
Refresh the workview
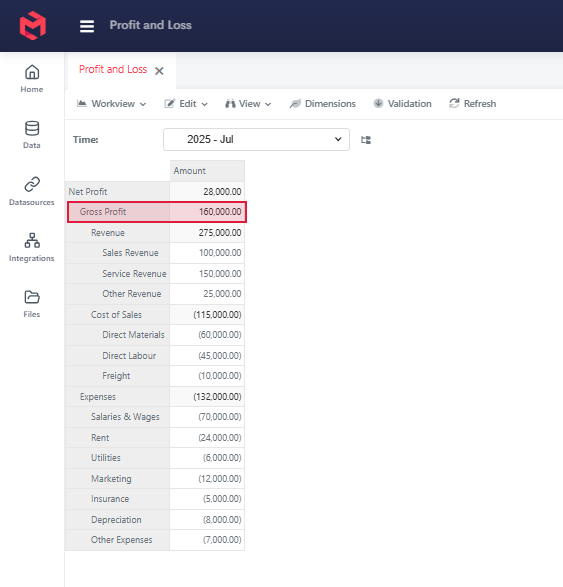472,104
